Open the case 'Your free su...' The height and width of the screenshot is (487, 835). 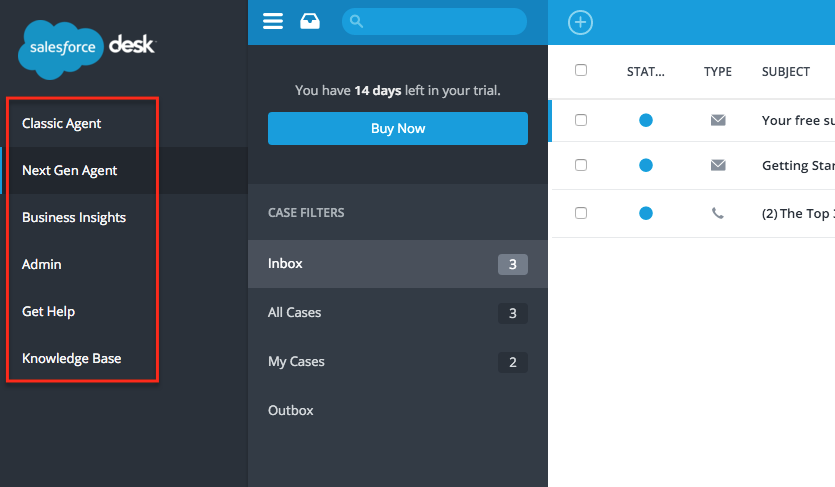pyautogui.click(x=798, y=121)
